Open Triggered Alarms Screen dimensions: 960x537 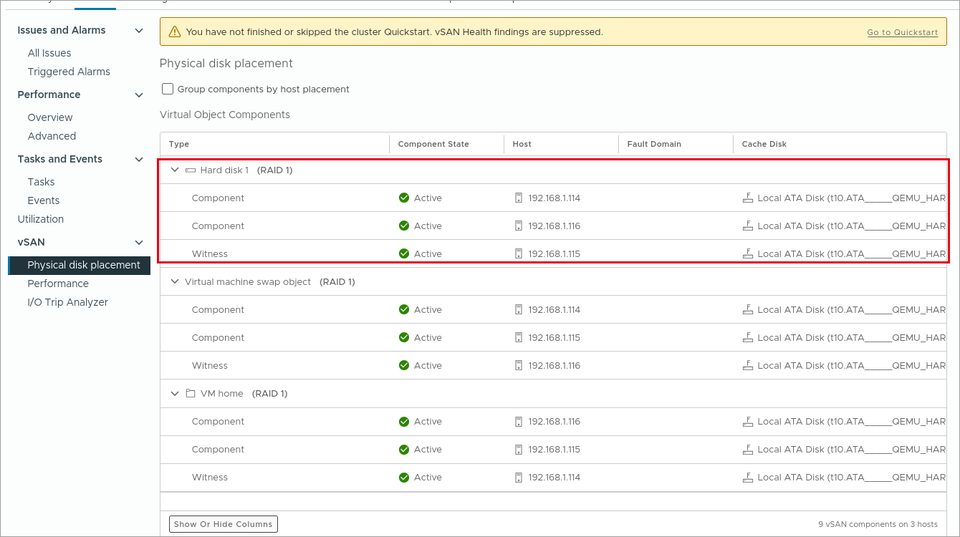69,72
